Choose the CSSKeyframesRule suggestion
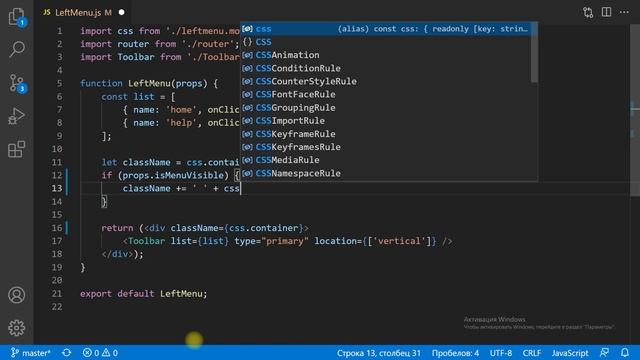Viewport: 640px width, 360px height. [386, 147]
